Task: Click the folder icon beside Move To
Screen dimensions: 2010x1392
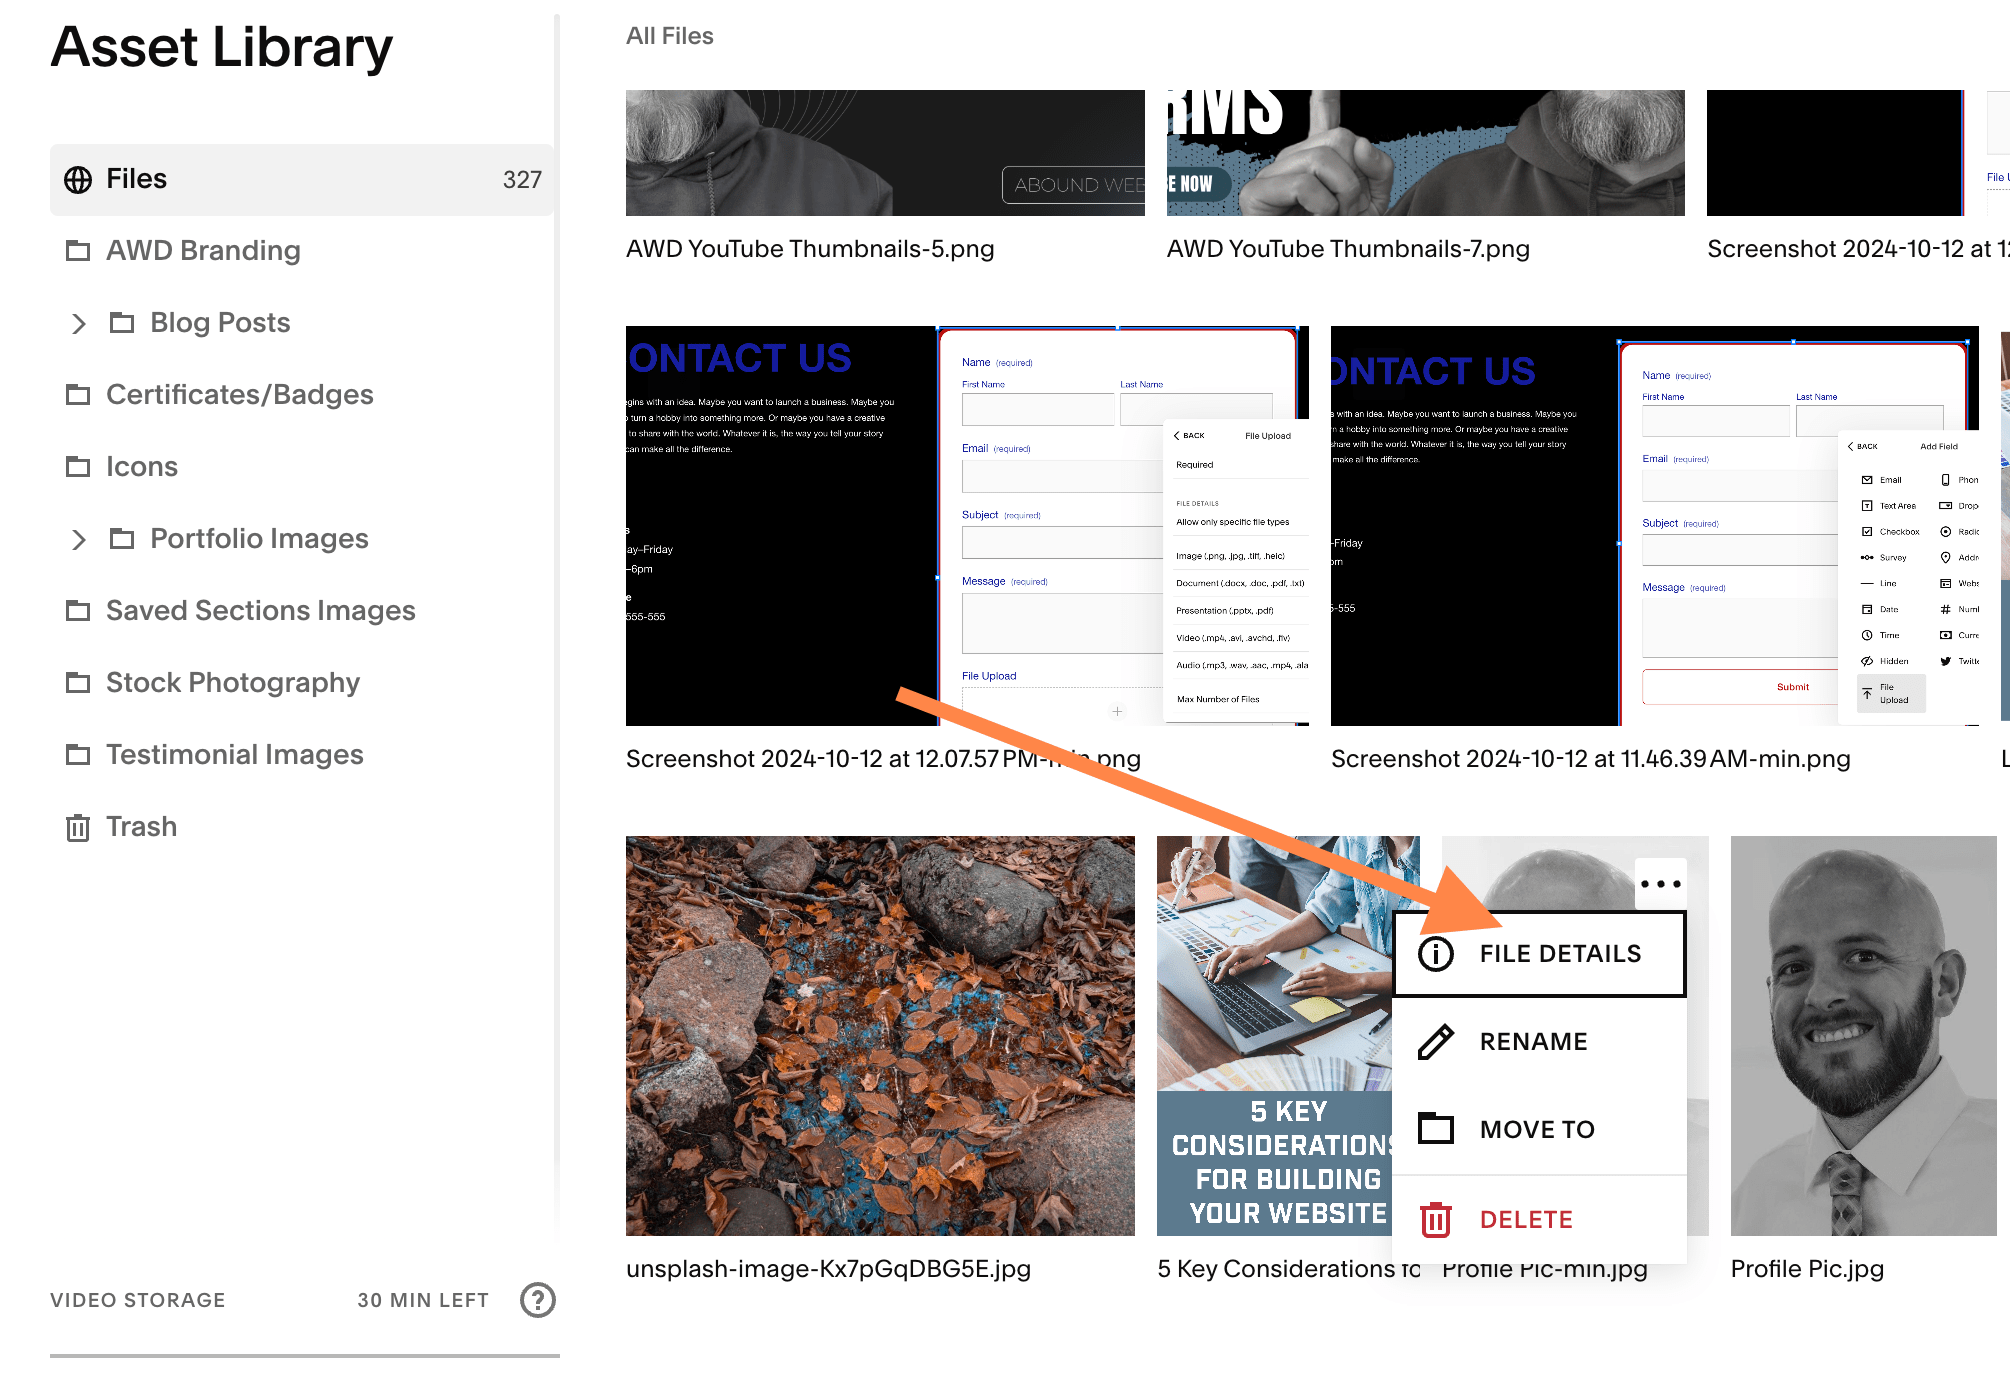Action: click(1436, 1129)
